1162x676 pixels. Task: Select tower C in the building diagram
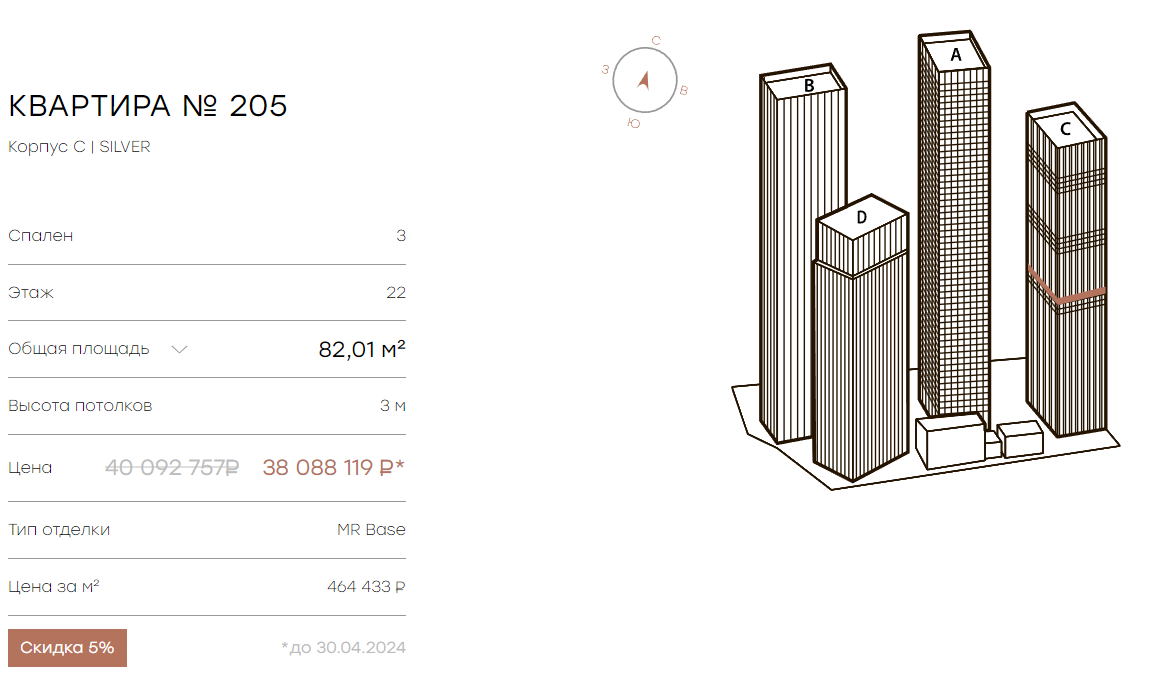point(1066,271)
